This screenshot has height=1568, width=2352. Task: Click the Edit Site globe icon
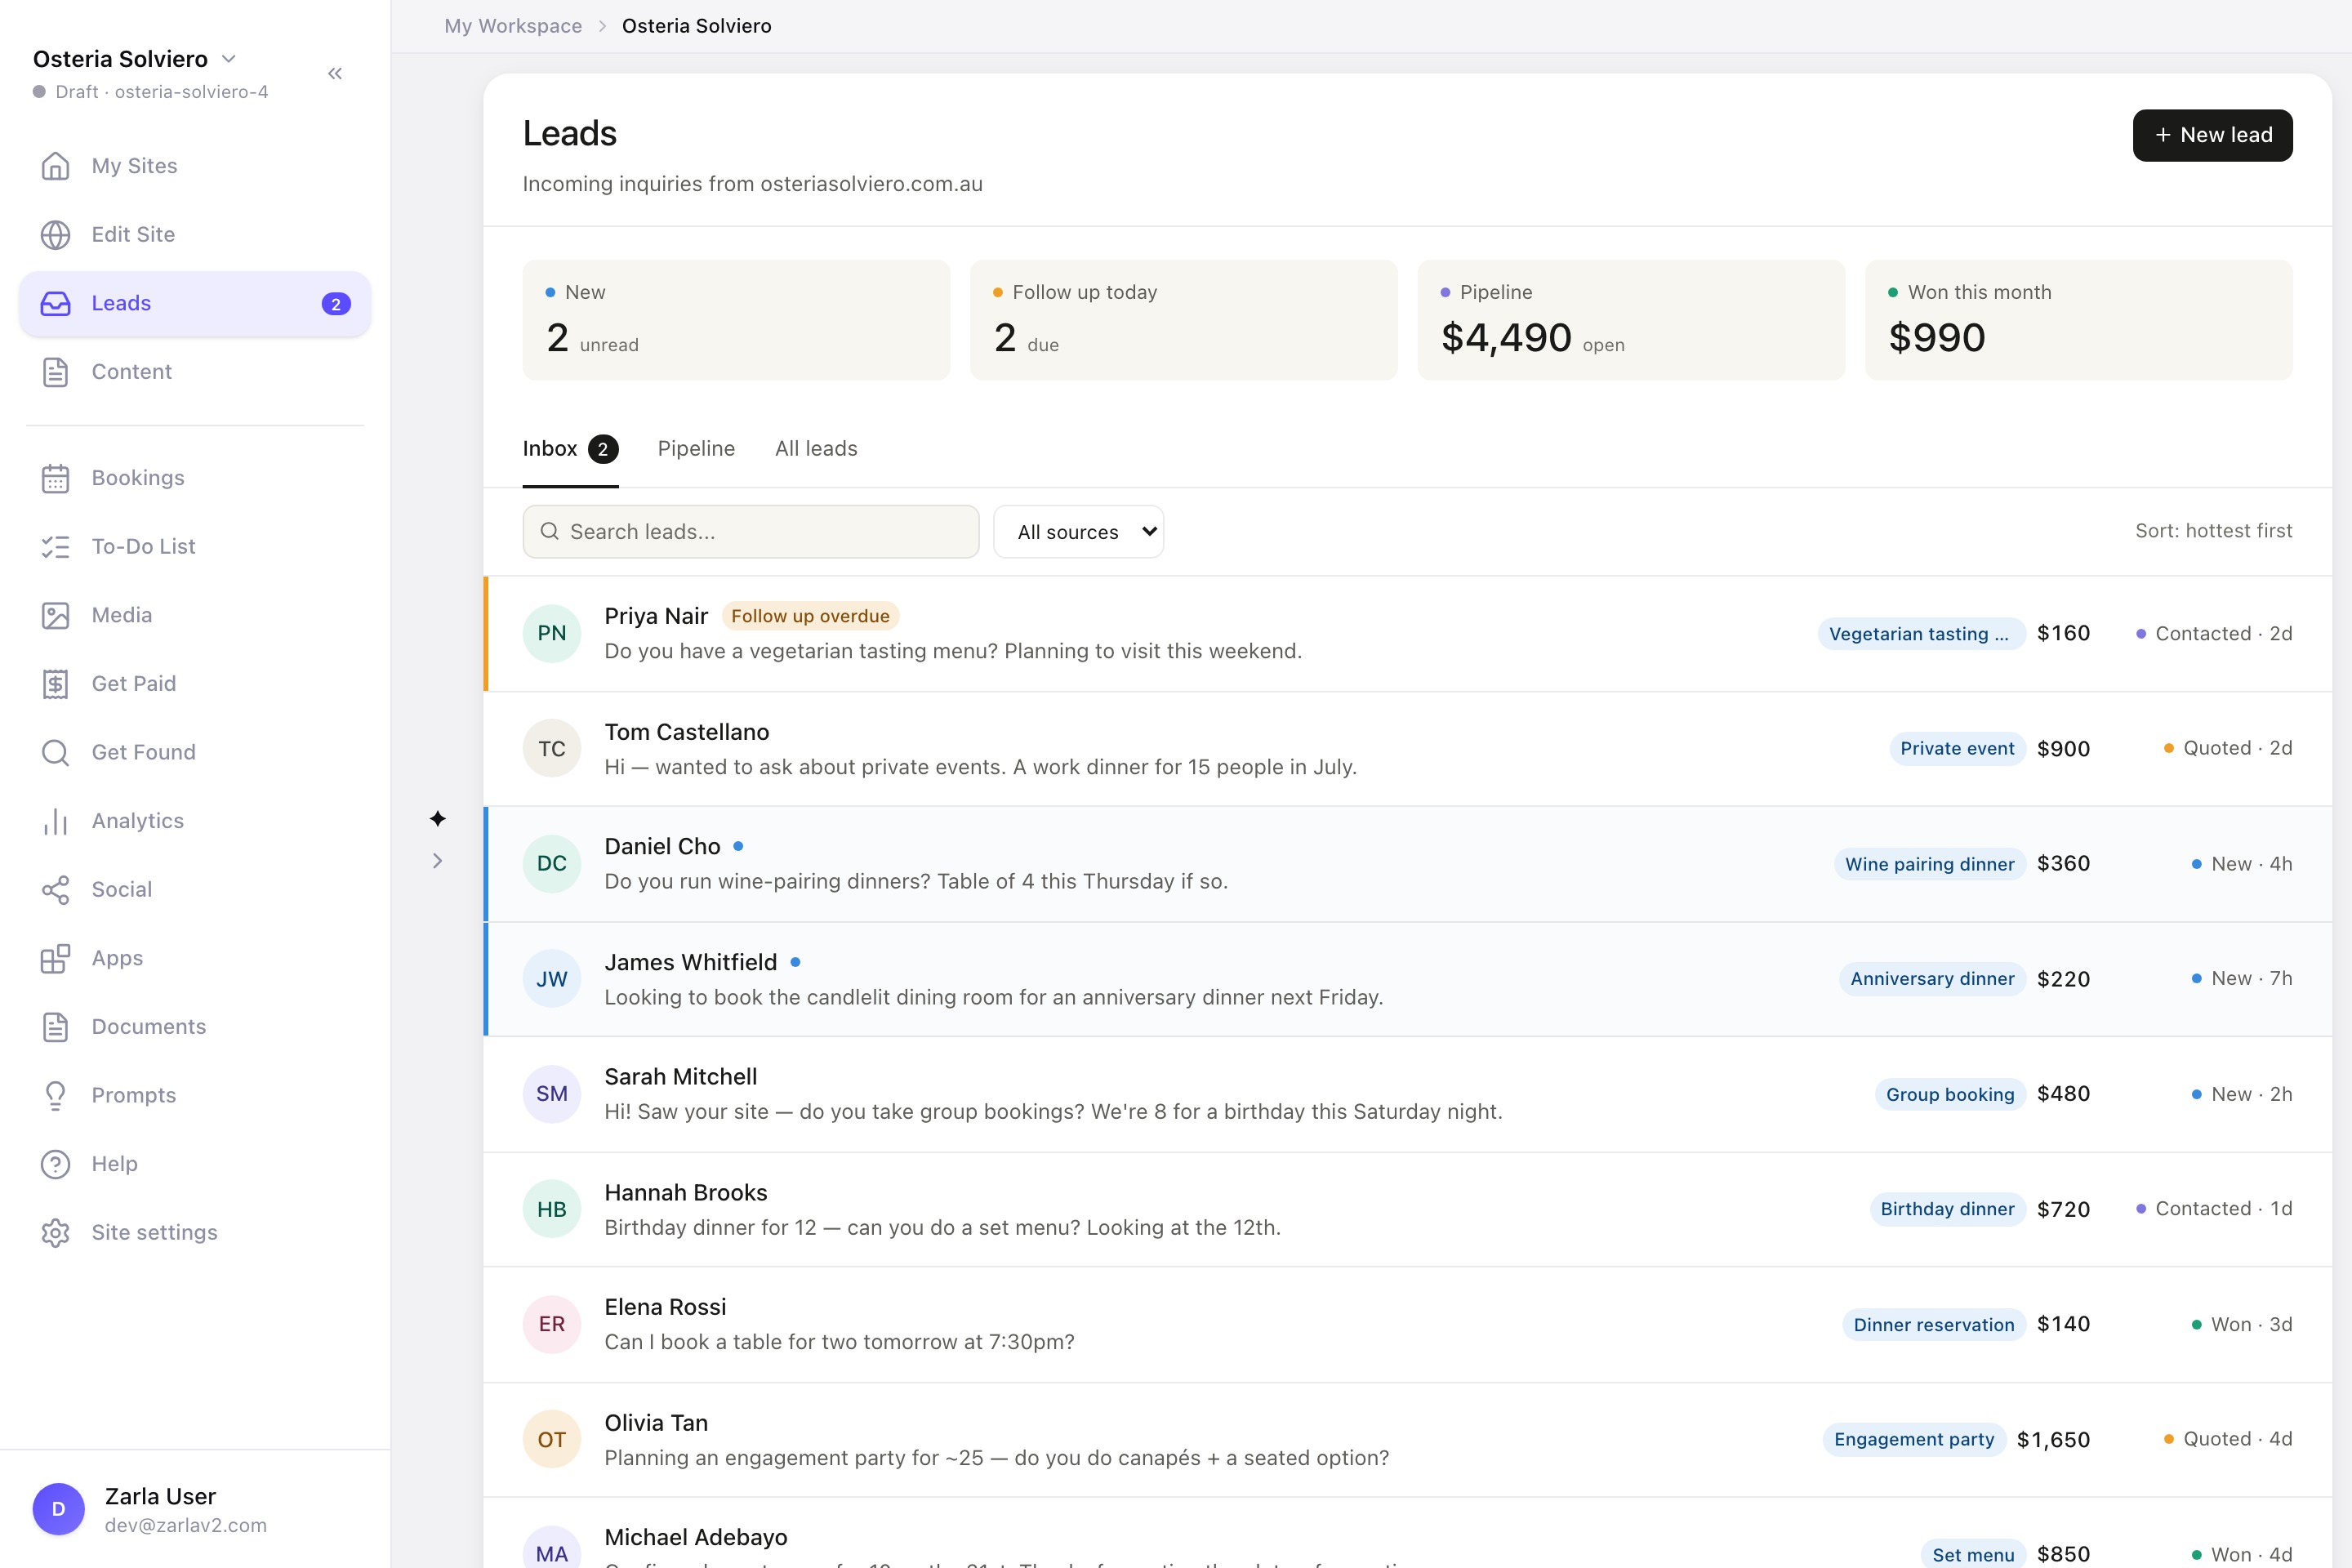click(x=55, y=234)
